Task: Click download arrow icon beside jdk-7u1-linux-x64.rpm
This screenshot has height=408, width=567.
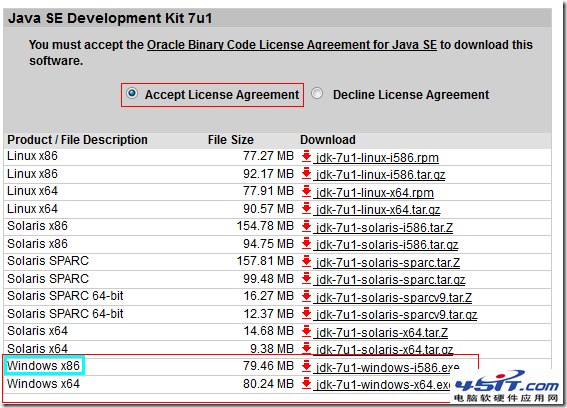Action: tap(306, 191)
